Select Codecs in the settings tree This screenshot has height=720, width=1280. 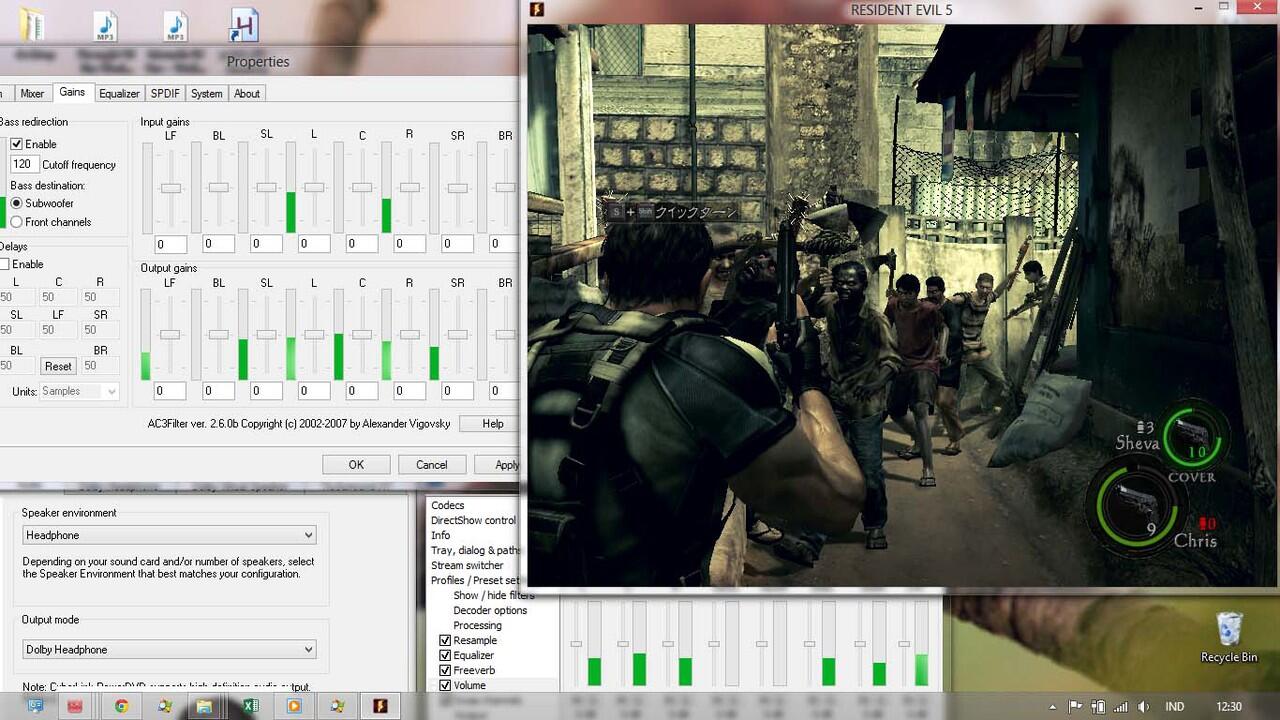(448, 505)
